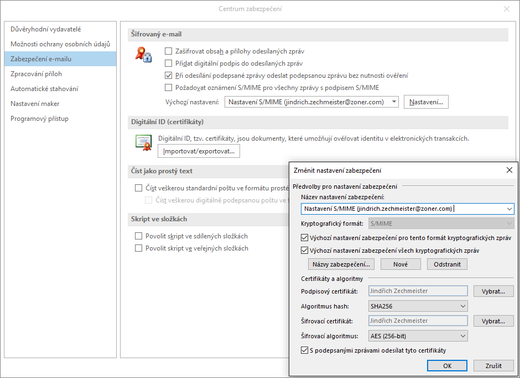Click the Importovat/exportovat button
Image resolution: width=520 pixels, height=378 pixels.
click(199, 151)
